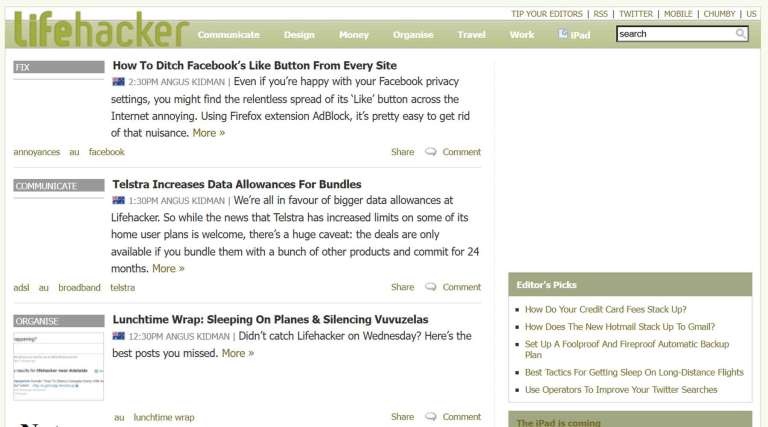The width and height of the screenshot is (768, 427).
Task: Open the Organise navigation menu
Action: (413, 35)
